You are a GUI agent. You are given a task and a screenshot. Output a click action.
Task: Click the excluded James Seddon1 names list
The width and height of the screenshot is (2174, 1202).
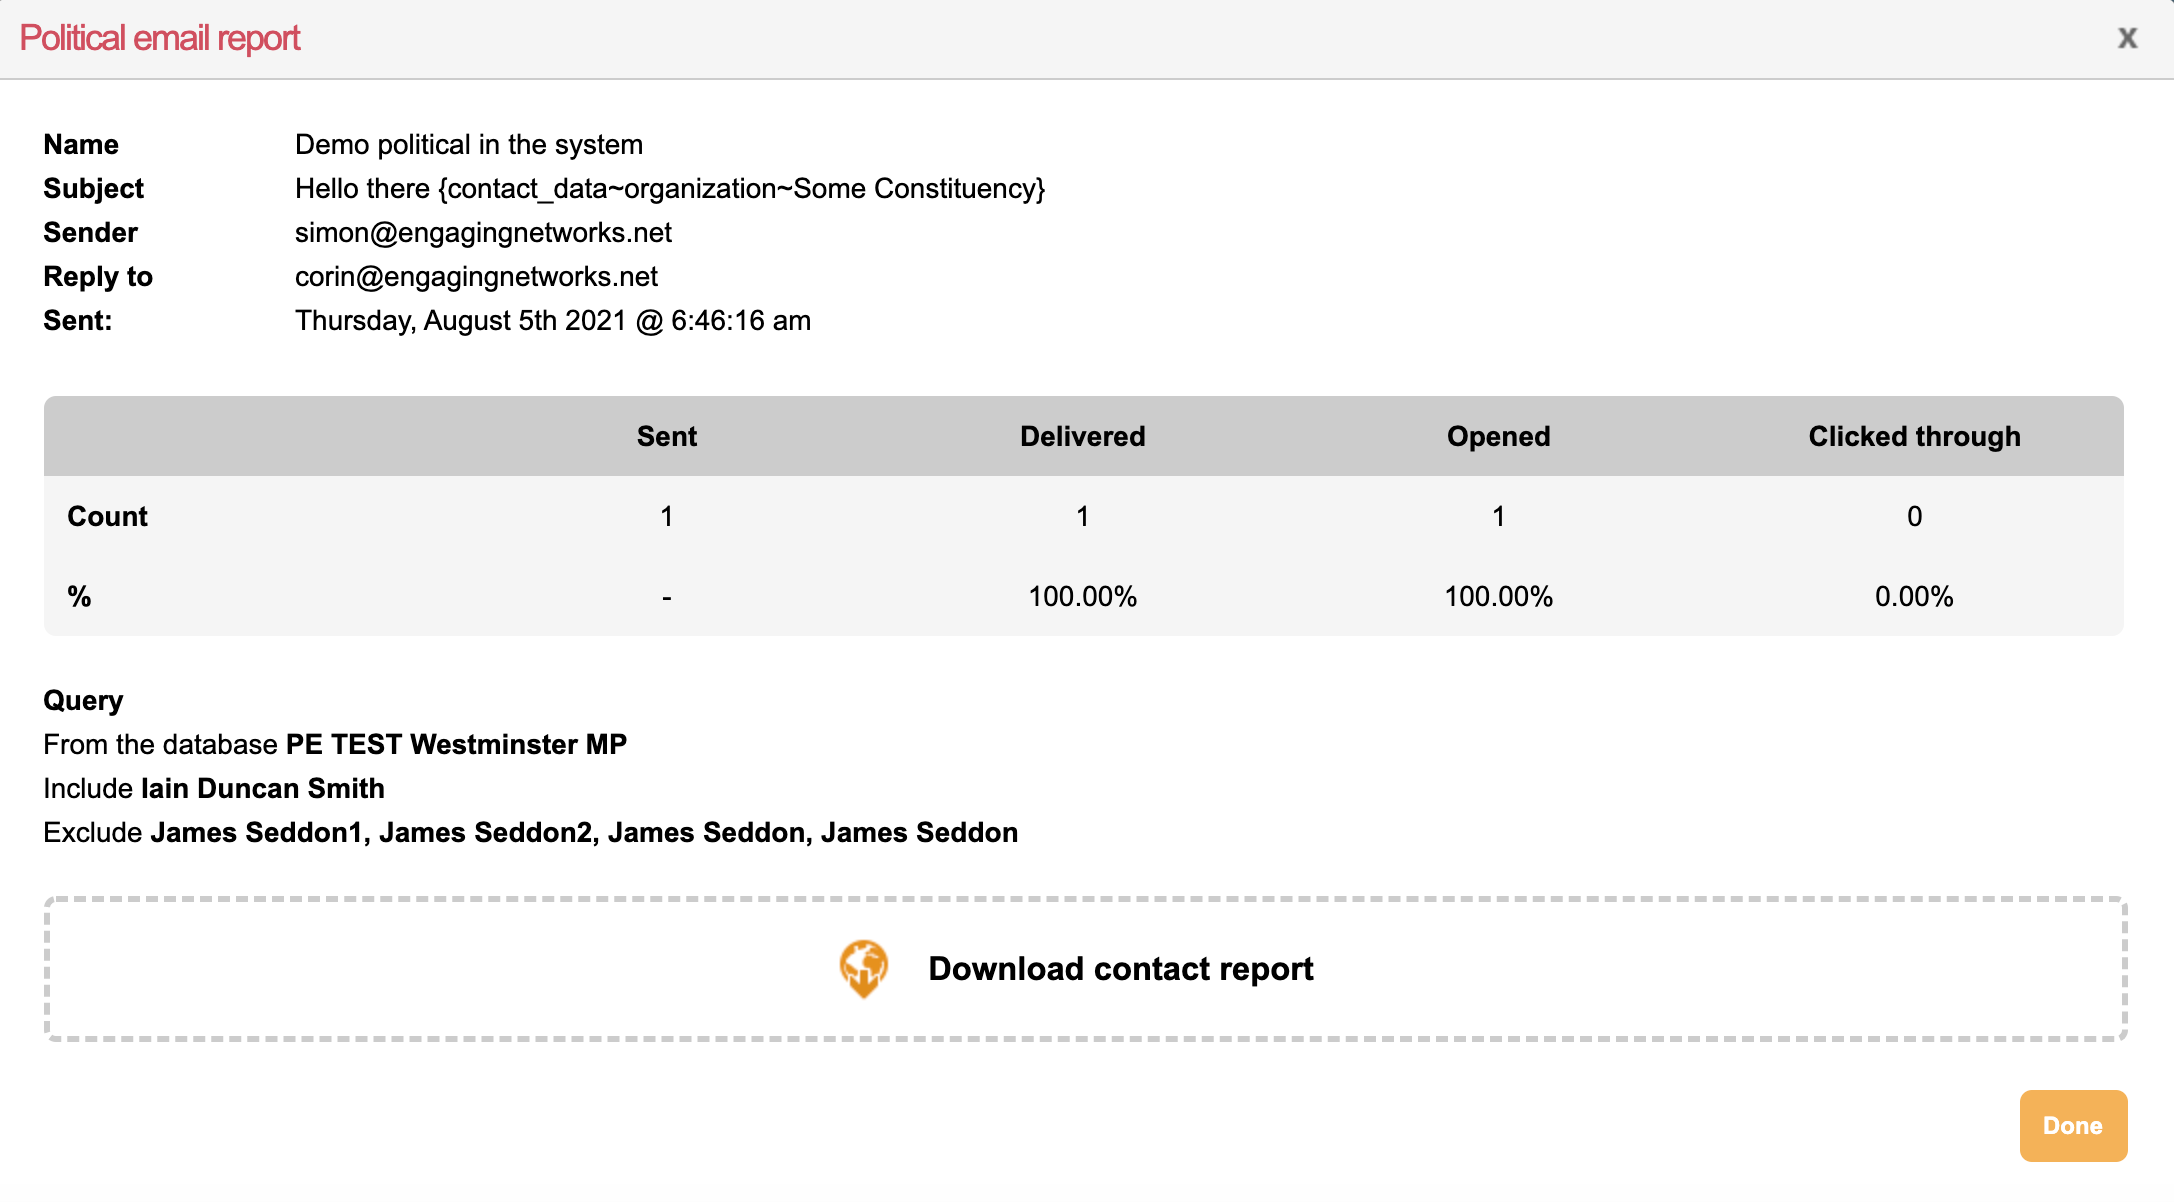(x=584, y=833)
